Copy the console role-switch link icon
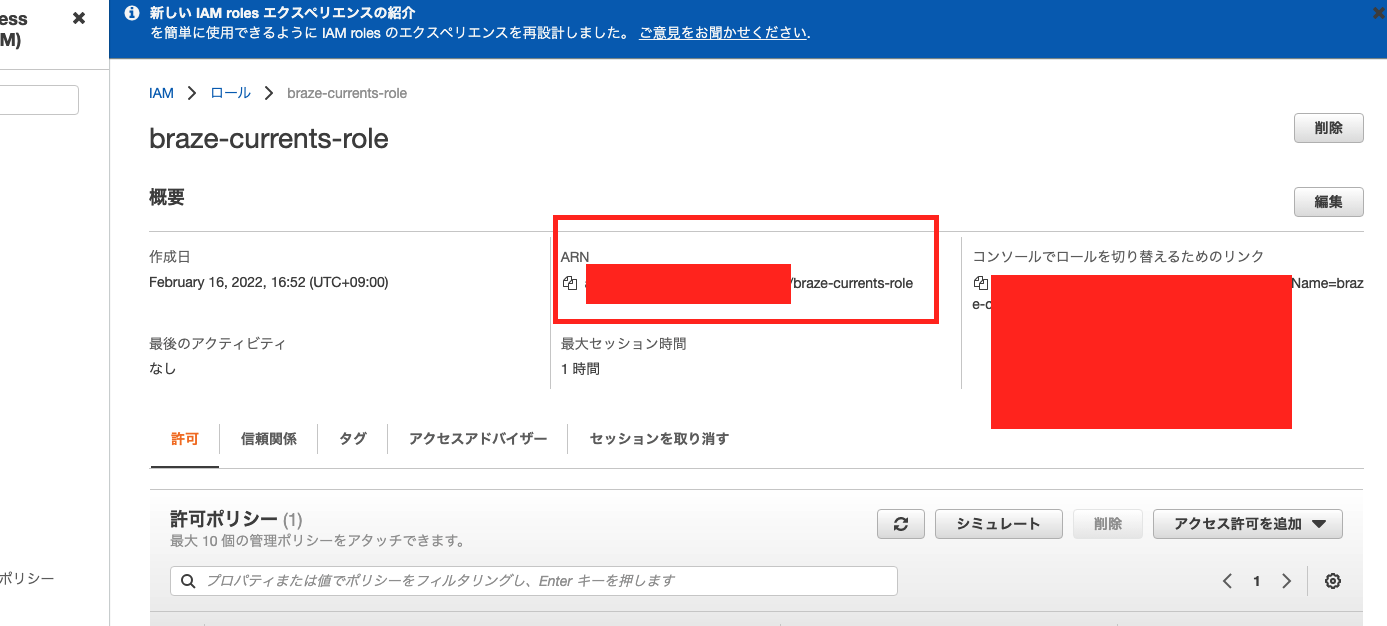Viewport: 1387px width, 626px height. coord(981,283)
